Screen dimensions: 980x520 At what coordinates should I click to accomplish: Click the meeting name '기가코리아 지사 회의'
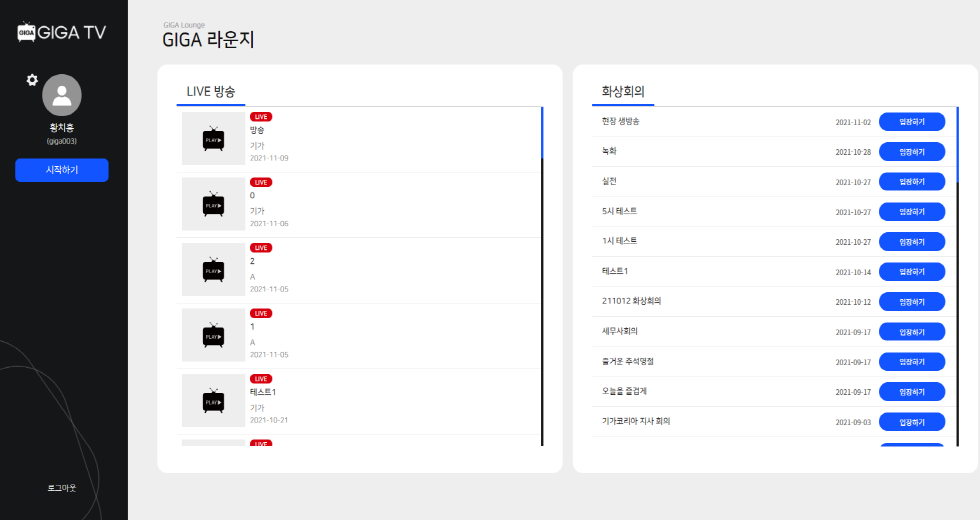coord(636,421)
